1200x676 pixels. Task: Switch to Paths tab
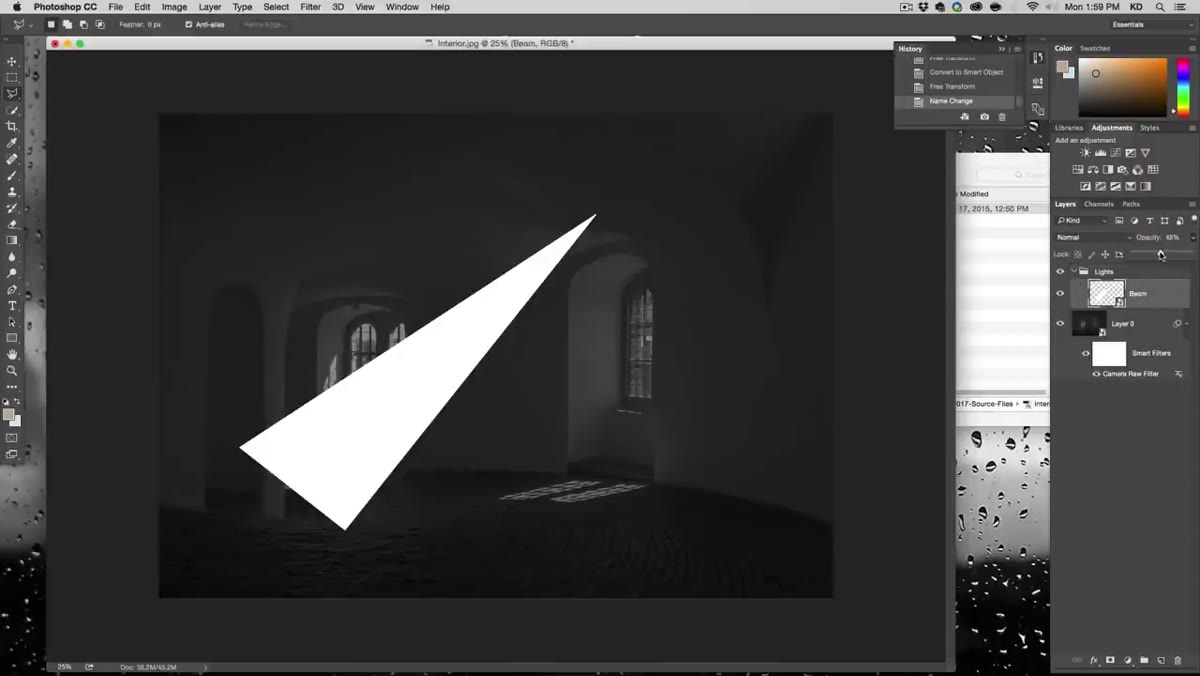pyautogui.click(x=1130, y=204)
